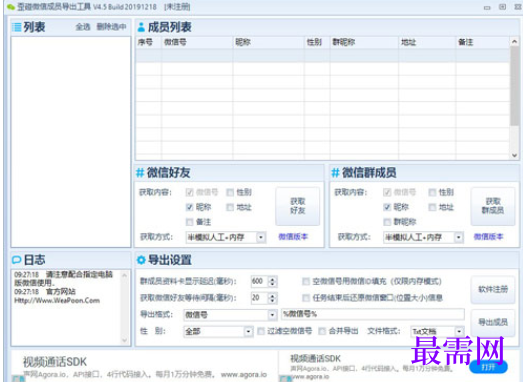Click 删除选中 to delete selected
Viewport: 523px width, 382px height.
pyautogui.click(x=111, y=27)
